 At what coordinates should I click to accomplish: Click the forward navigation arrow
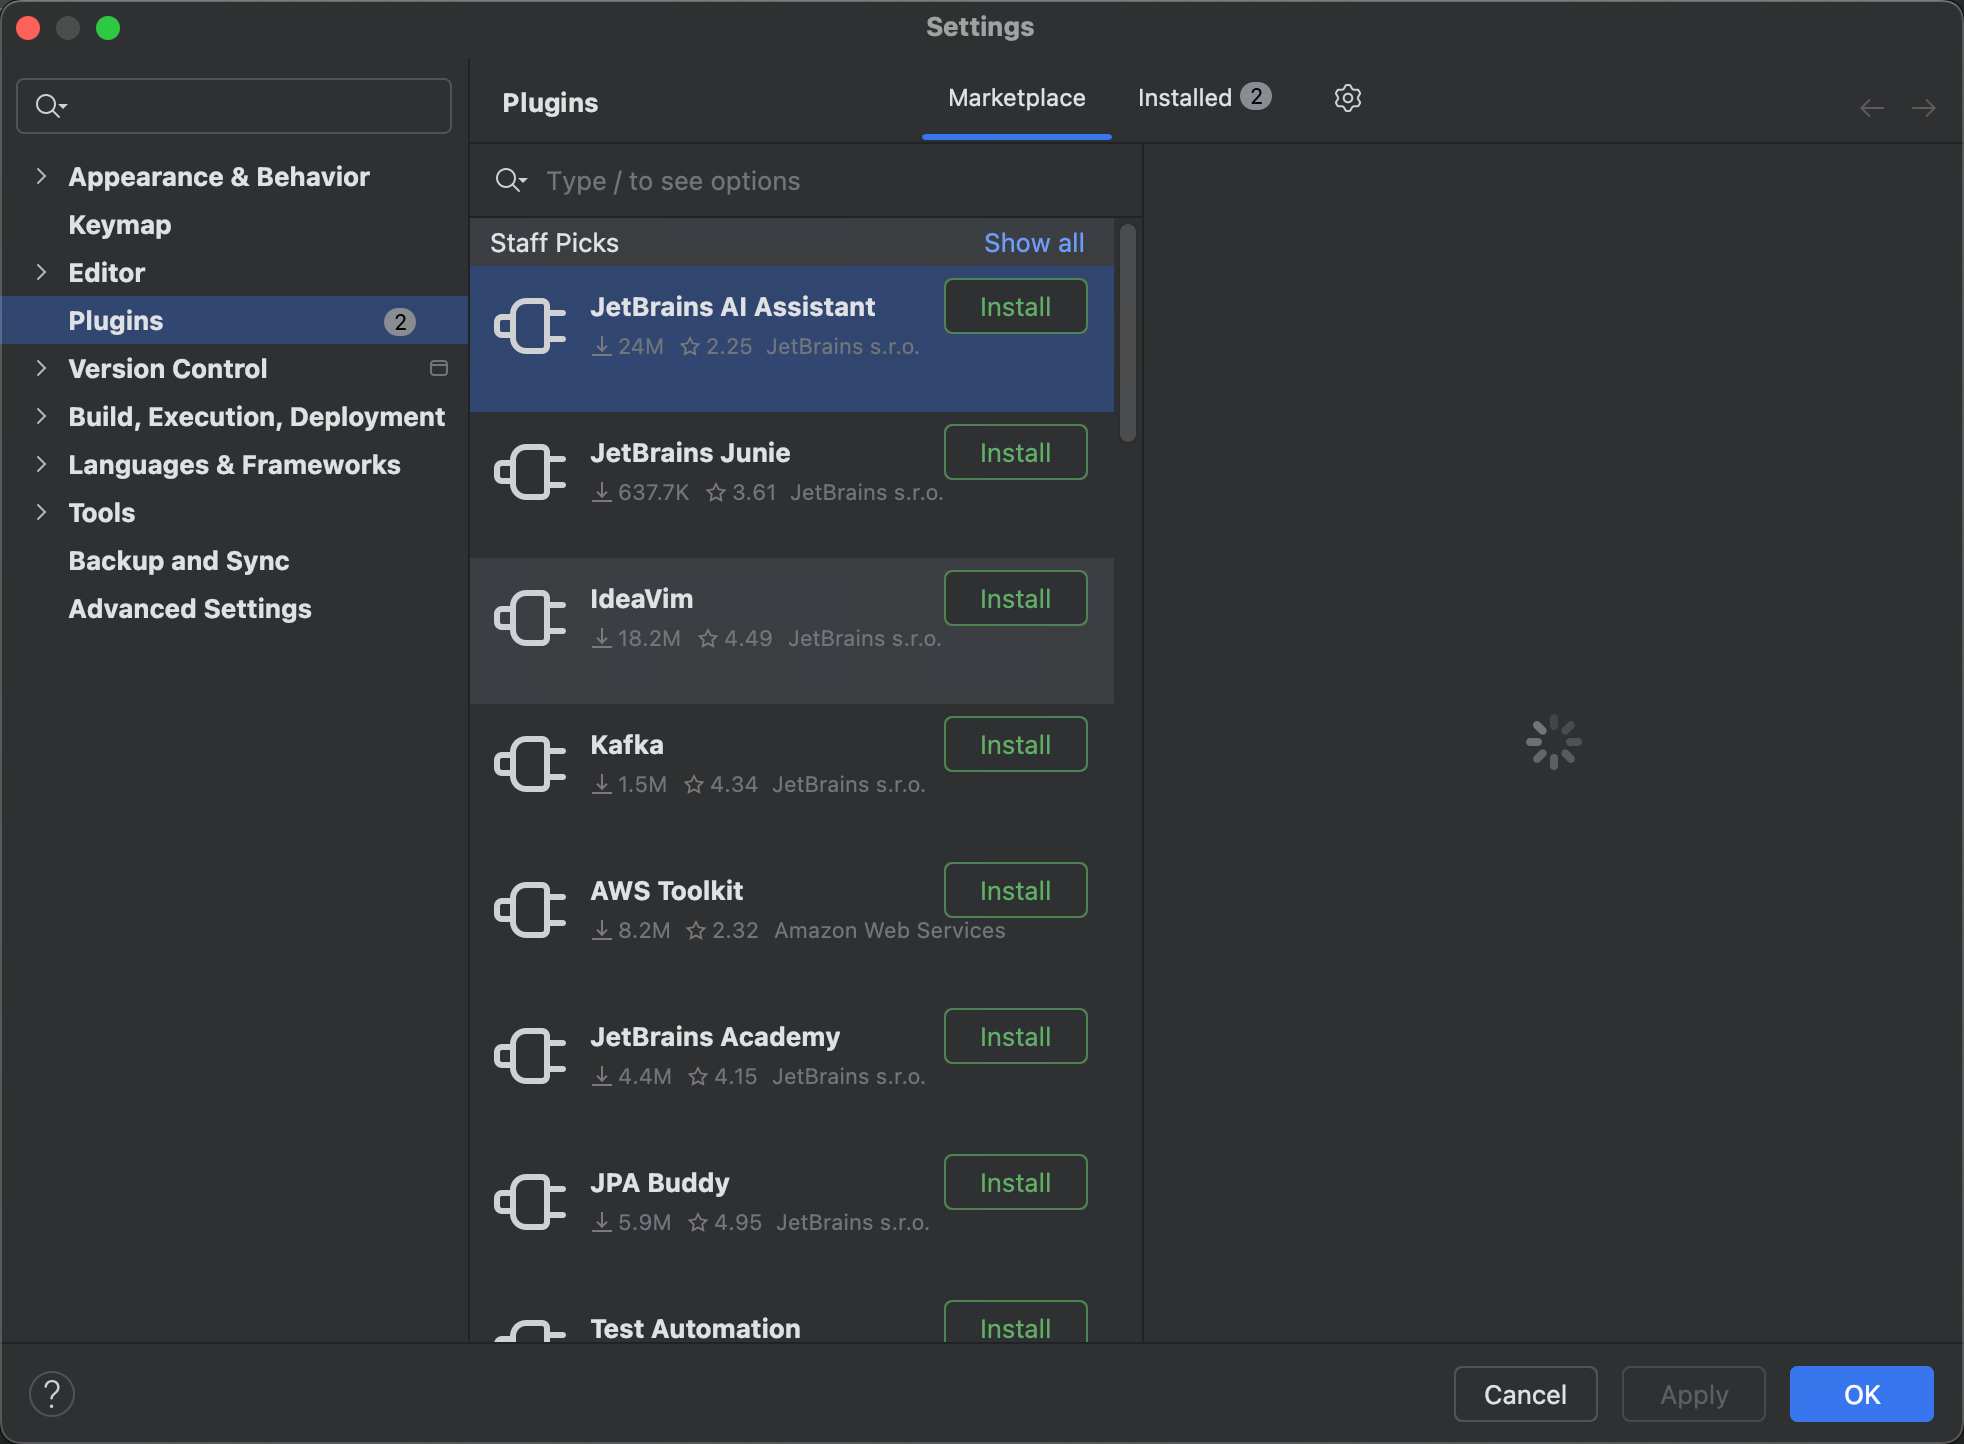point(1923,108)
